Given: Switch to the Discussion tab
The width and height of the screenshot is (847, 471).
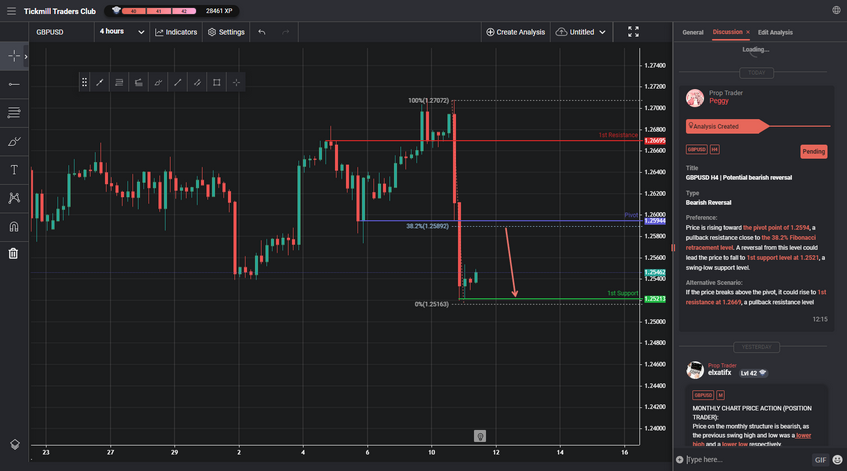Looking at the screenshot, I should 727,32.
